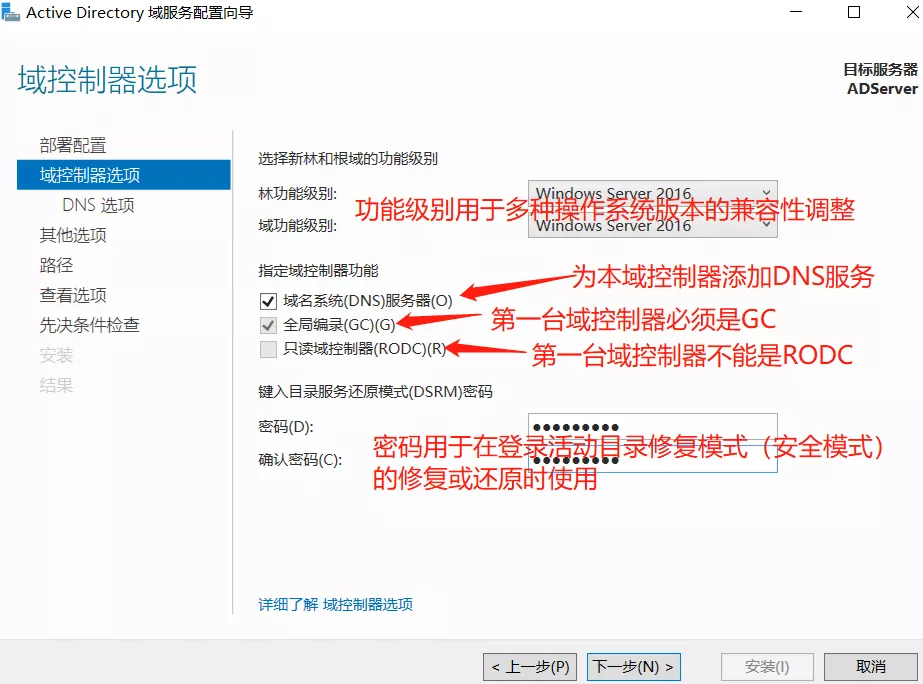Open the 路径 step in the sidebar
The height and width of the screenshot is (684, 923).
[x=56, y=265]
